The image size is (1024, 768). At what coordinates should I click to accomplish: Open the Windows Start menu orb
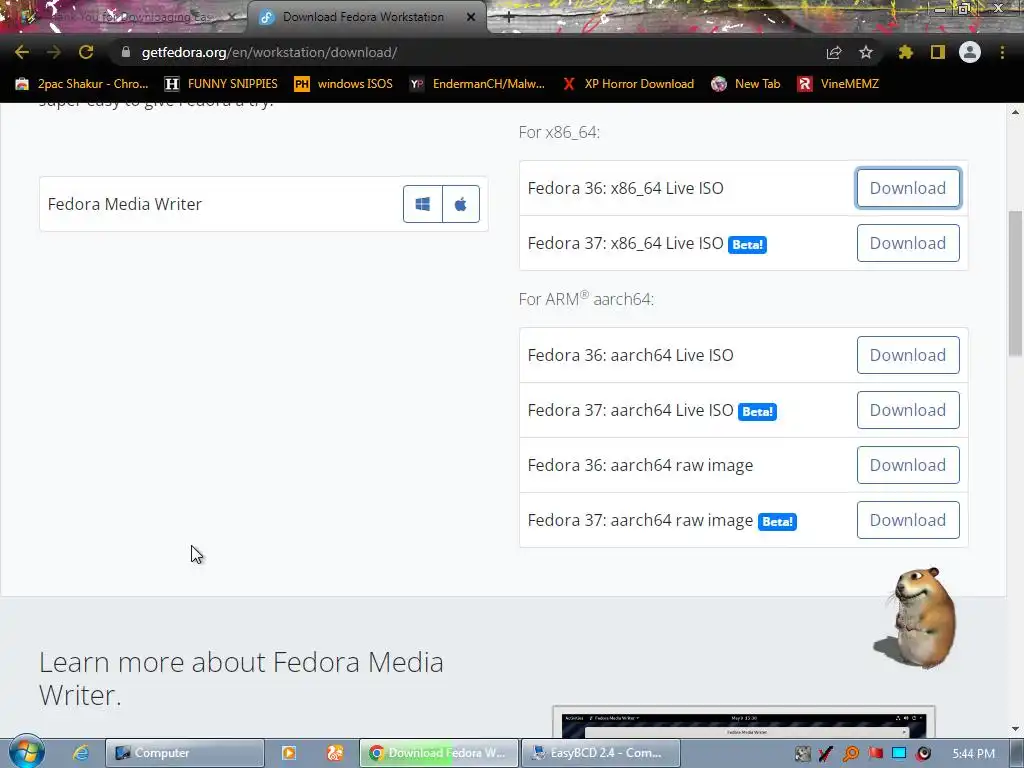(27, 752)
